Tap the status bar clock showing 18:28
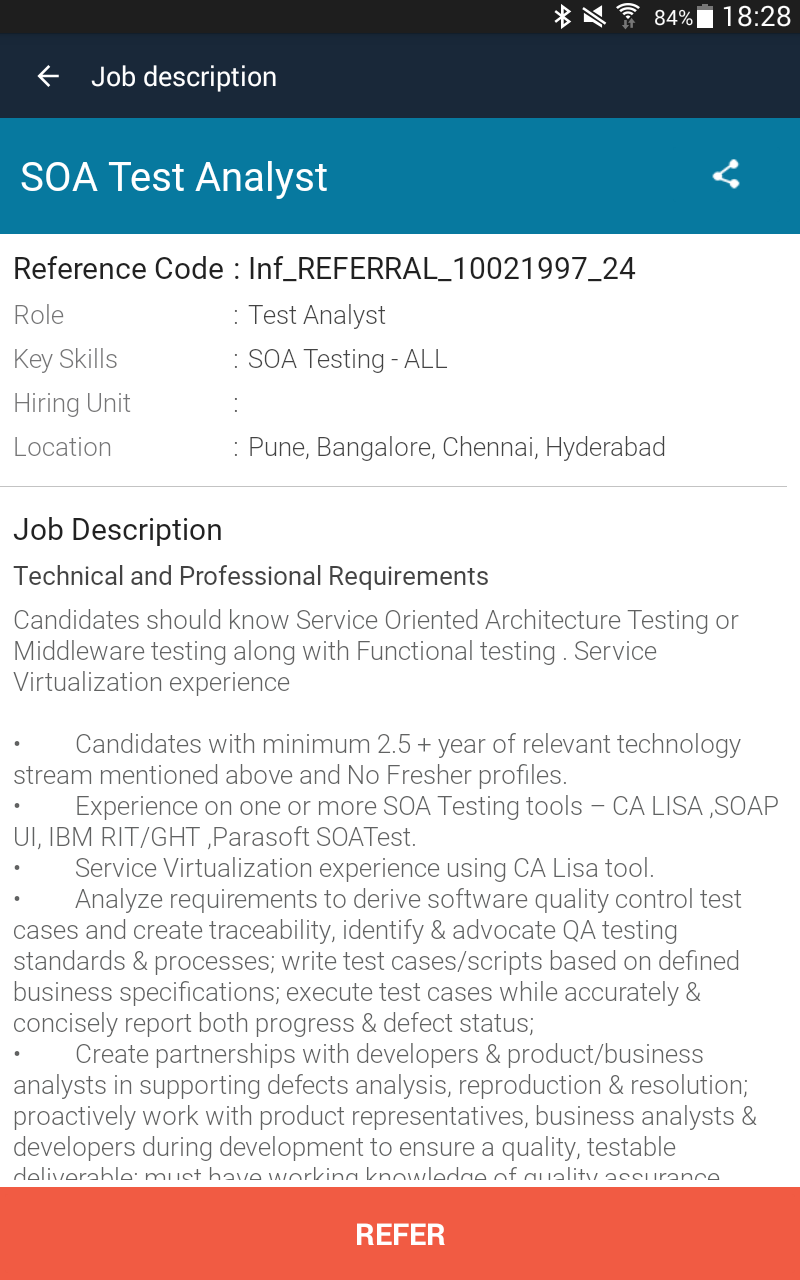 756,16
